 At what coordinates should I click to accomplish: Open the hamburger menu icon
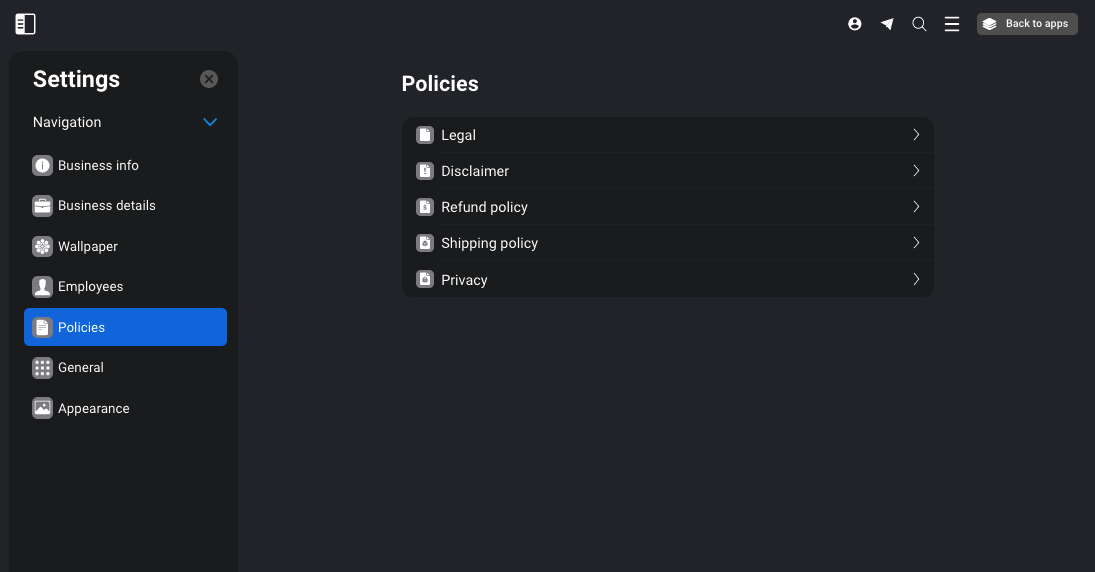[x=952, y=24]
